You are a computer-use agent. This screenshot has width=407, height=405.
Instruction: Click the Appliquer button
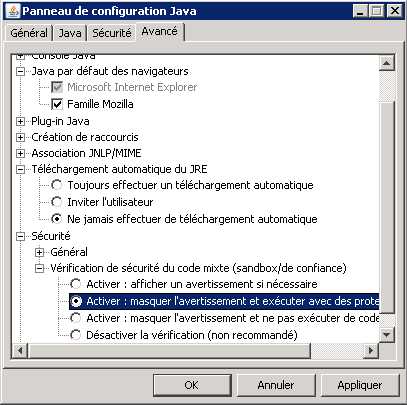[360, 385]
